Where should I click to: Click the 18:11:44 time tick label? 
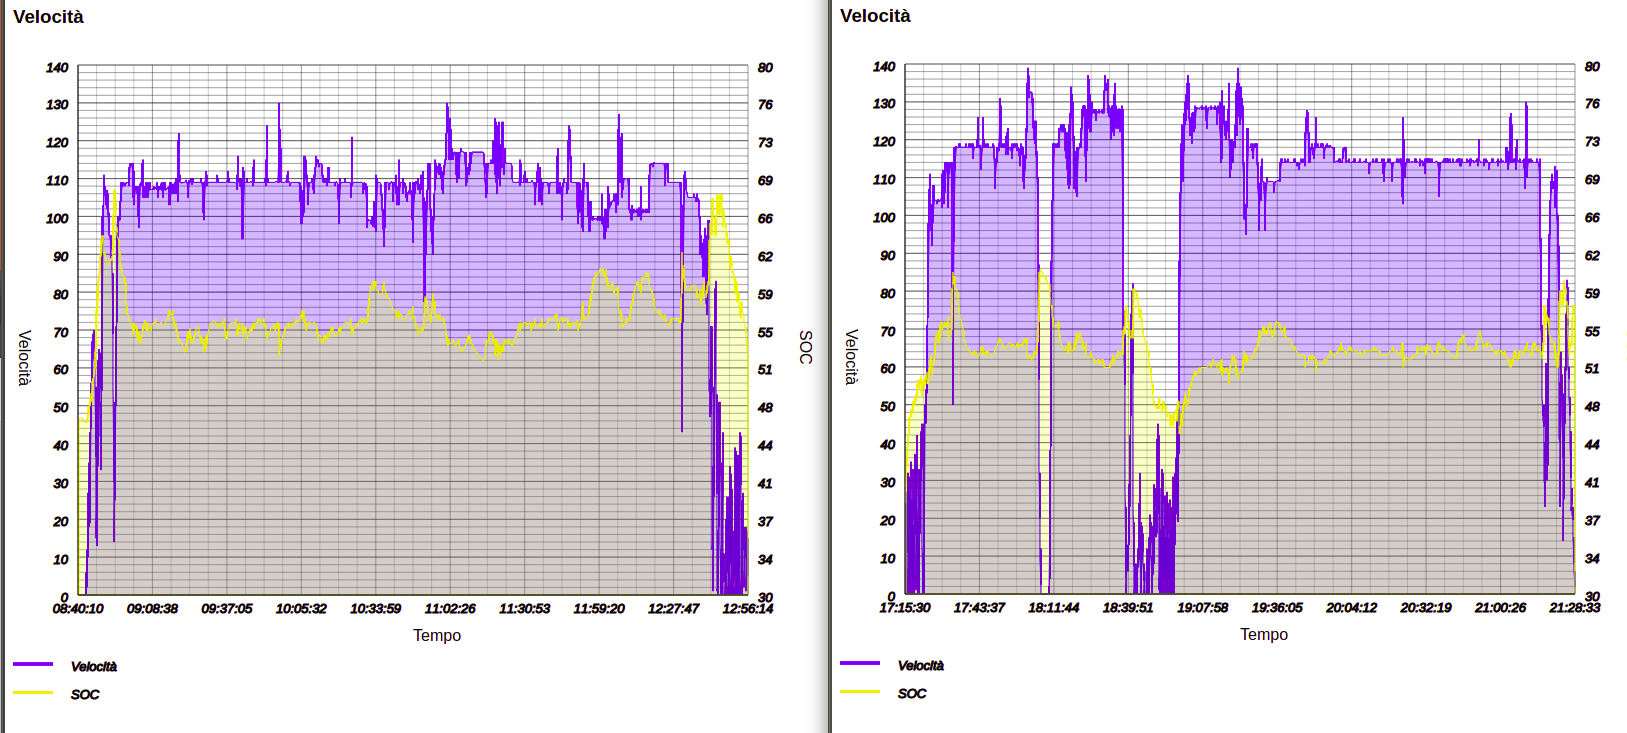[x=1054, y=607]
